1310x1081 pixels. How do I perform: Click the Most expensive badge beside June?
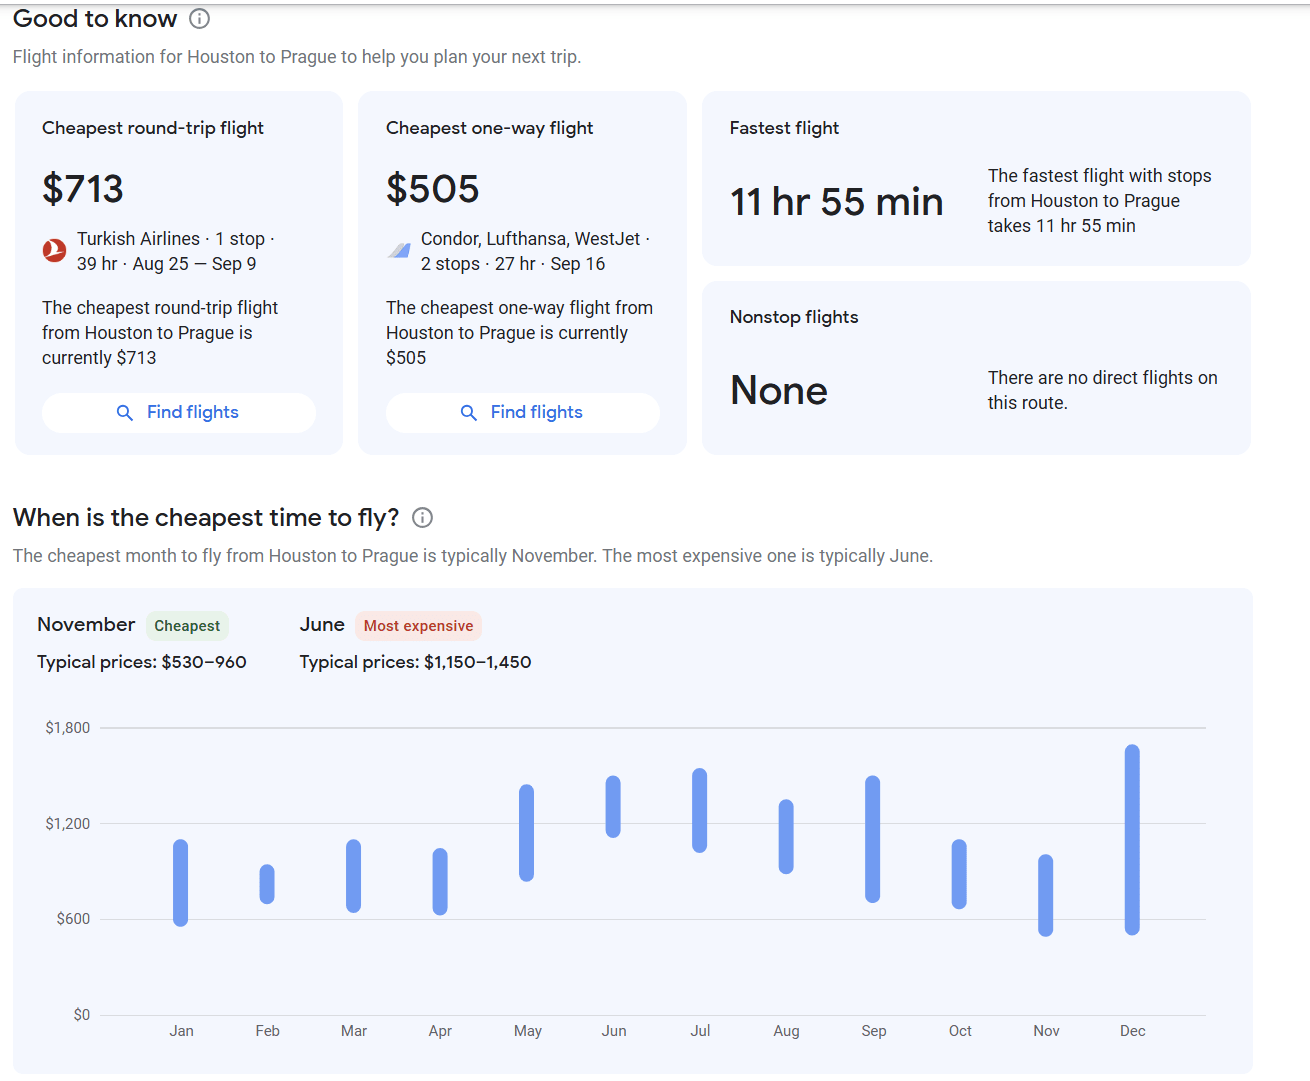coord(418,625)
